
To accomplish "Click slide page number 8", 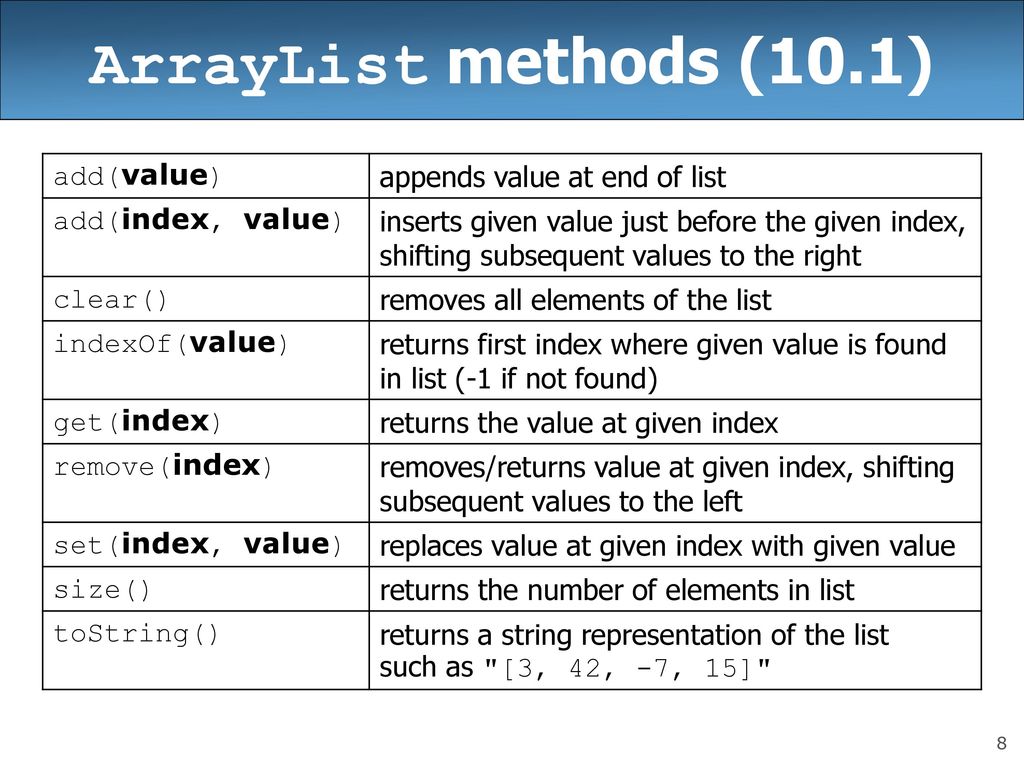I will click(x=1001, y=743).
